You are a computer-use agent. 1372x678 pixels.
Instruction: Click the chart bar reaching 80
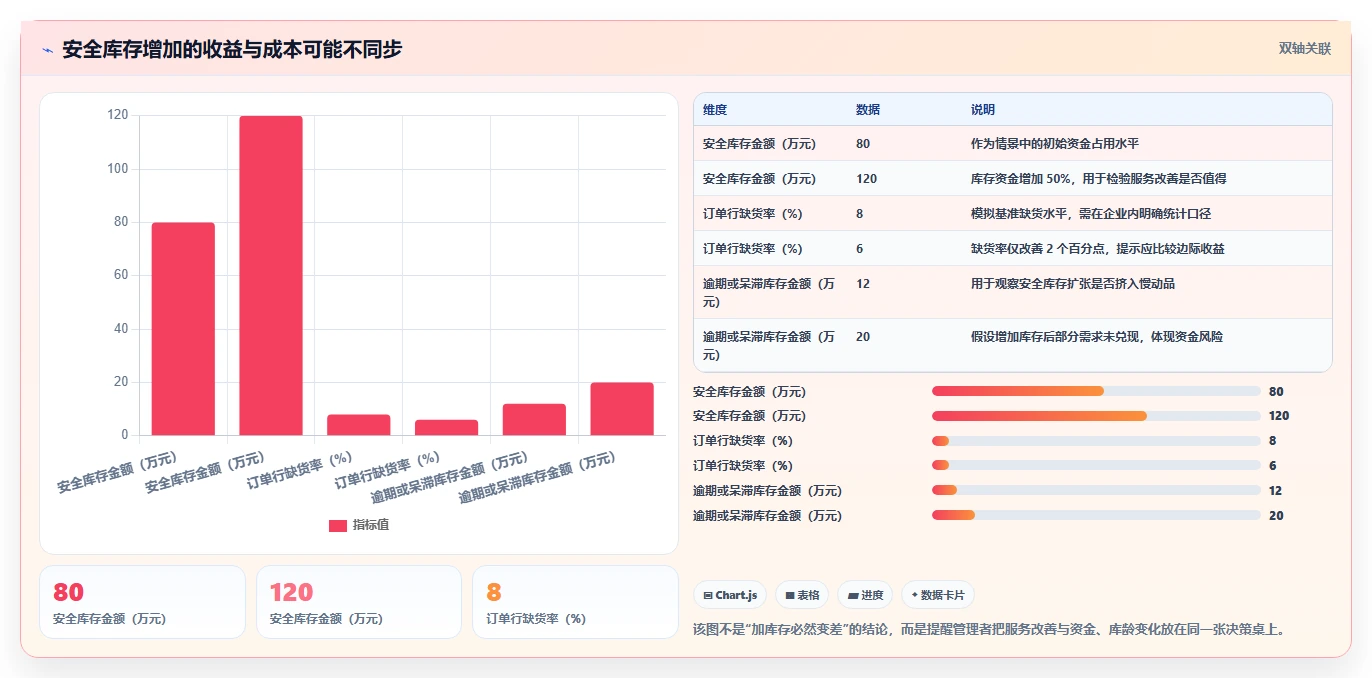pyautogui.click(x=183, y=328)
